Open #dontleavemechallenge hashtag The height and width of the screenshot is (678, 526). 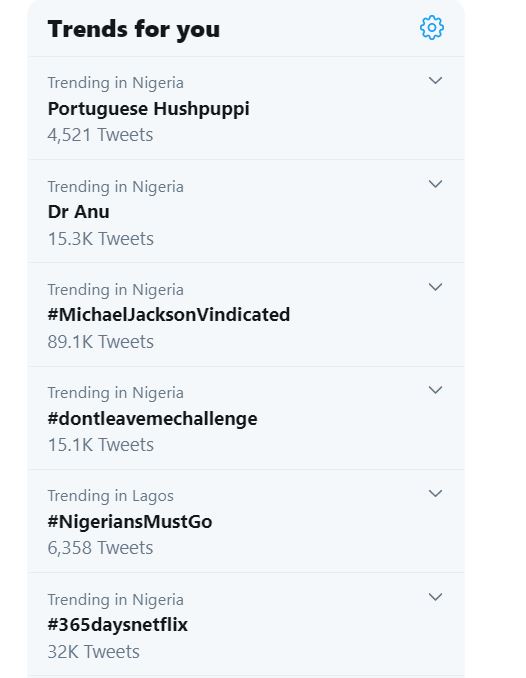pos(152,419)
